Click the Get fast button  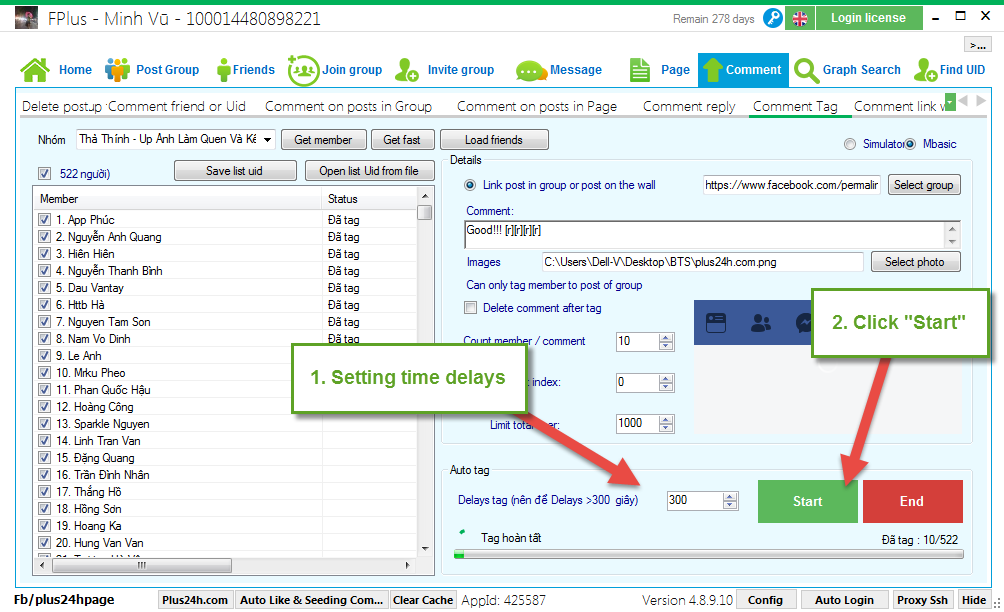point(402,140)
